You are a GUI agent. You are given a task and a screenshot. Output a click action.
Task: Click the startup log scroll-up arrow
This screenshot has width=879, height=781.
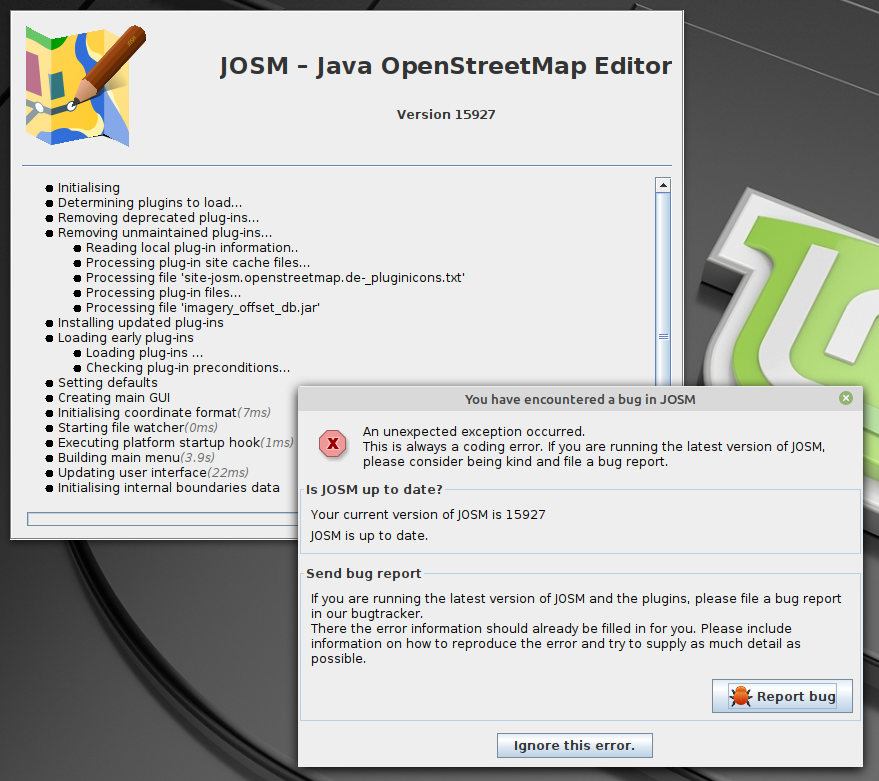click(663, 185)
